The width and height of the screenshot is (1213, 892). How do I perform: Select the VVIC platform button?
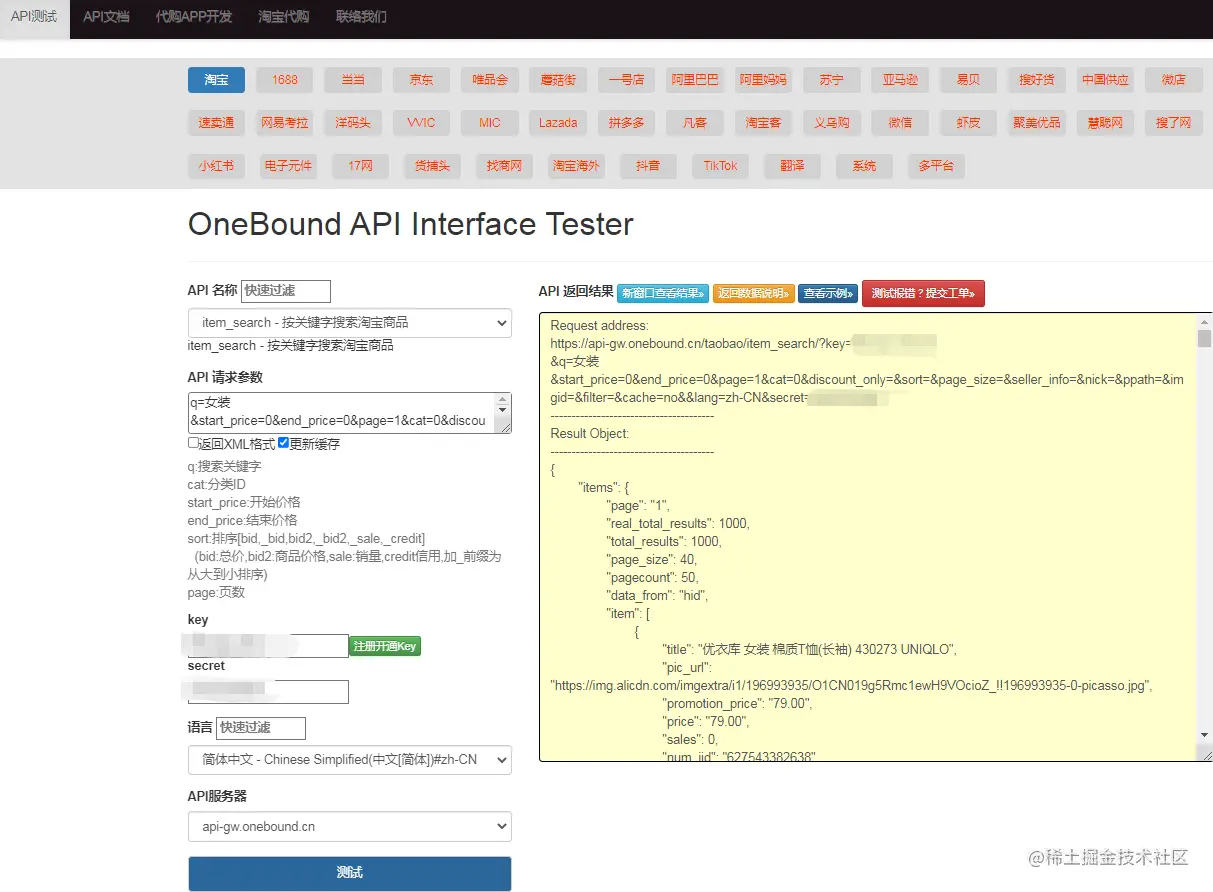click(x=421, y=123)
